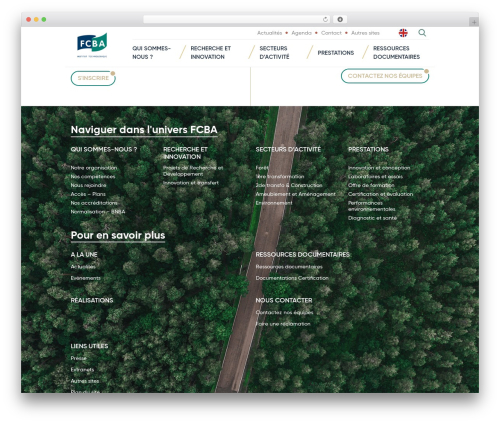The height and width of the screenshot is (423, 500).
Task: Open footer link Evènements
Action: point(85,278)
